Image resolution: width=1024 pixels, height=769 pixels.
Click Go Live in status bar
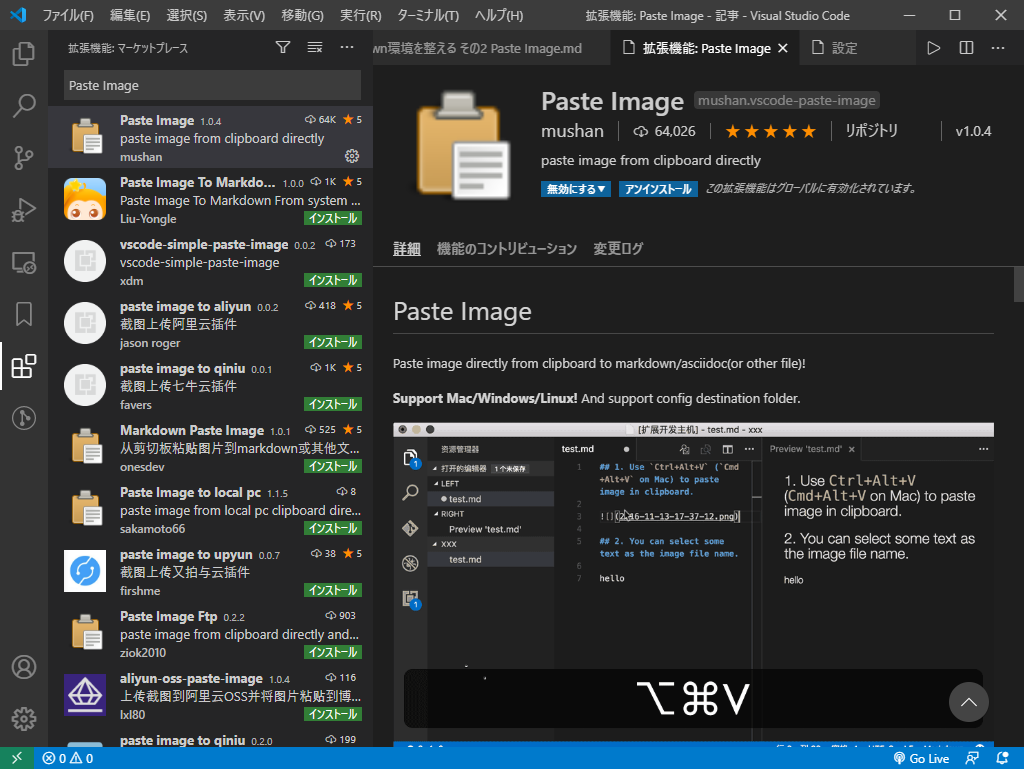click(x=921, y=758)
